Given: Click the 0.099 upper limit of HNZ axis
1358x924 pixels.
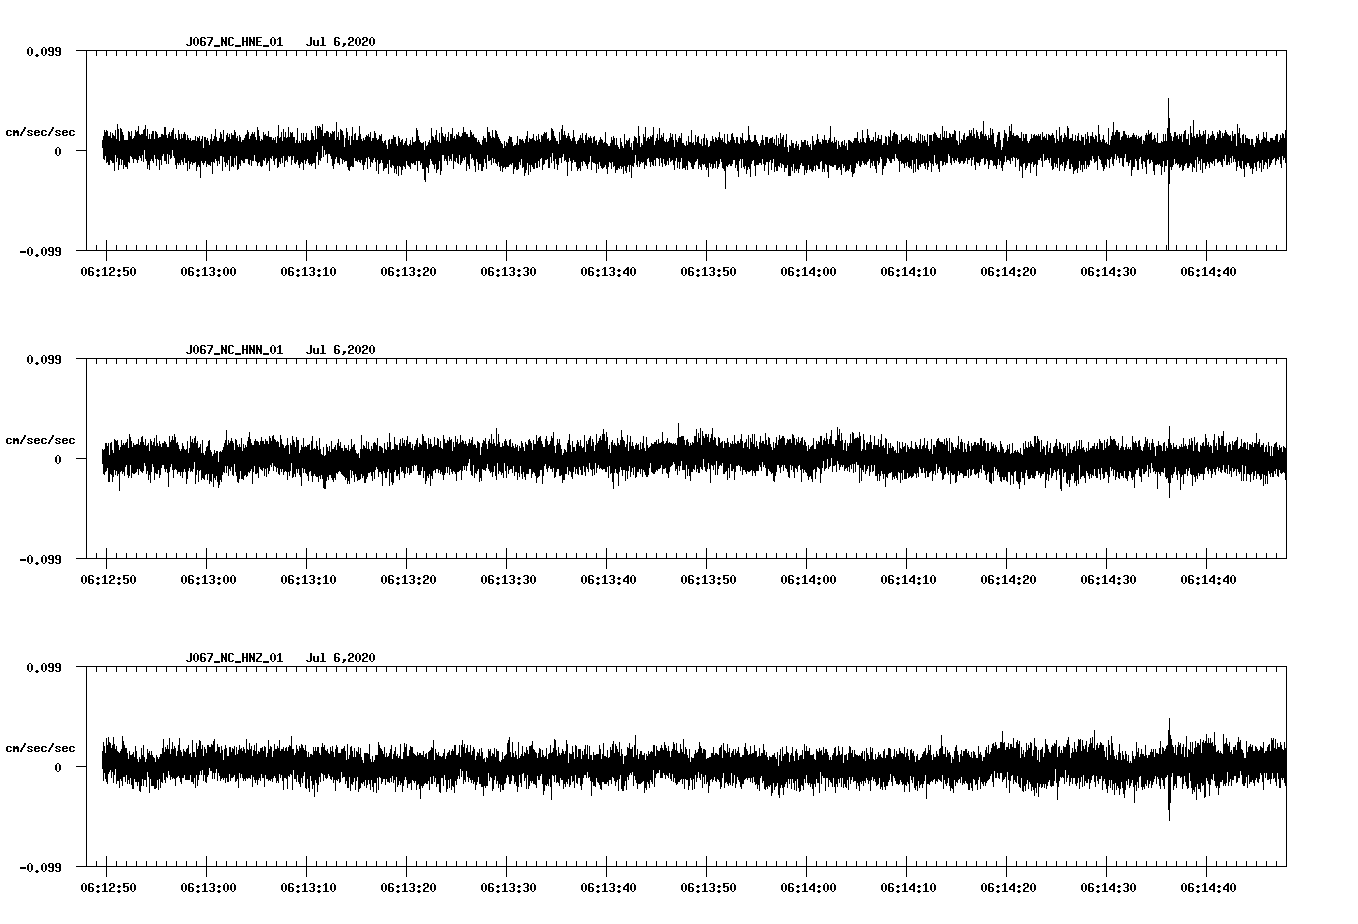Looking at the screenshot, I should 43,667.
